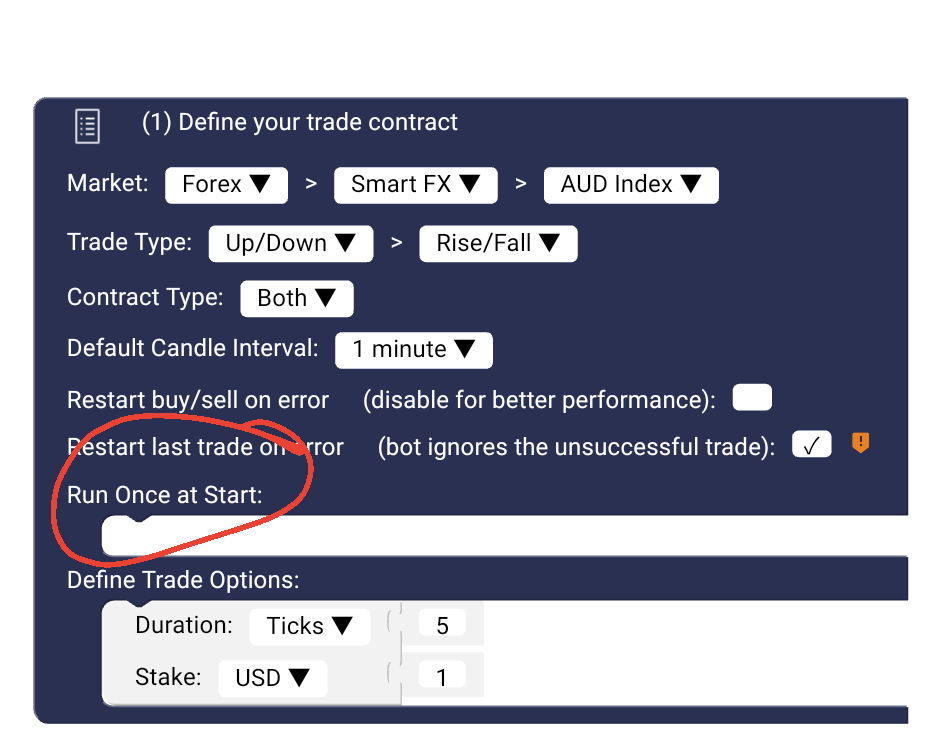This screenshot has width=952, height=745.
Task: Open the Contract Type dropdown set to Both
Action: tap(296, 298)
